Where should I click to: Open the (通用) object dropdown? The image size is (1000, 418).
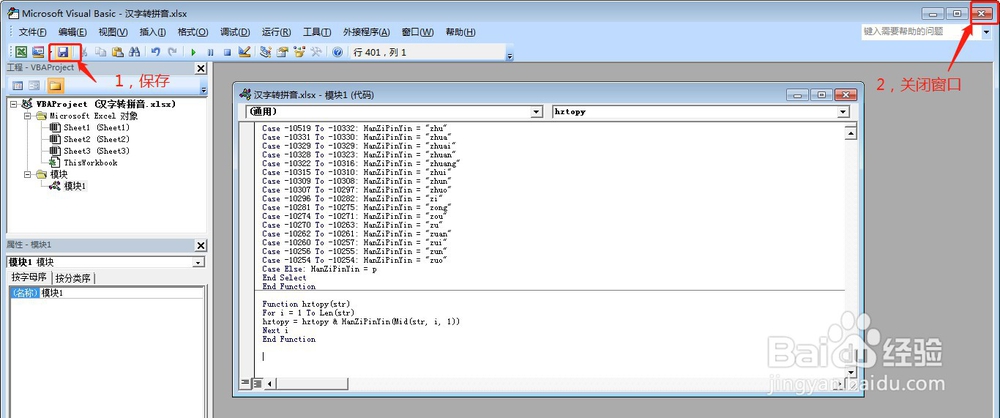tap(536, 112)
